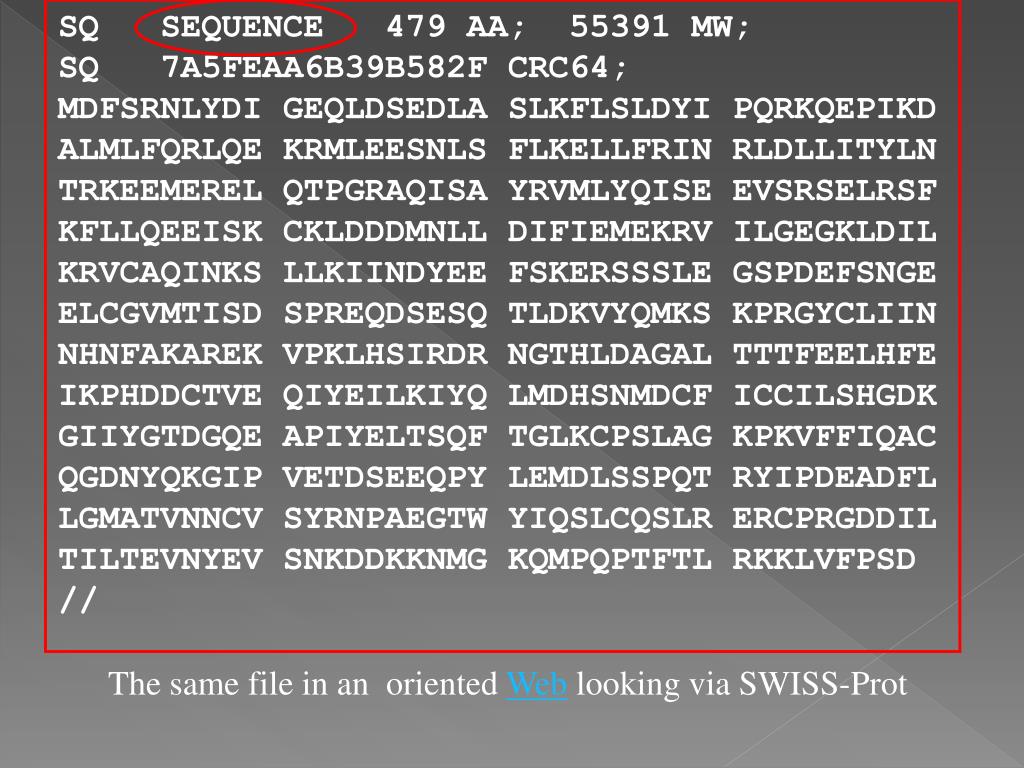
Task: Click sequence block GIIYGTDGQE
Action: click(x=159, y=436)
